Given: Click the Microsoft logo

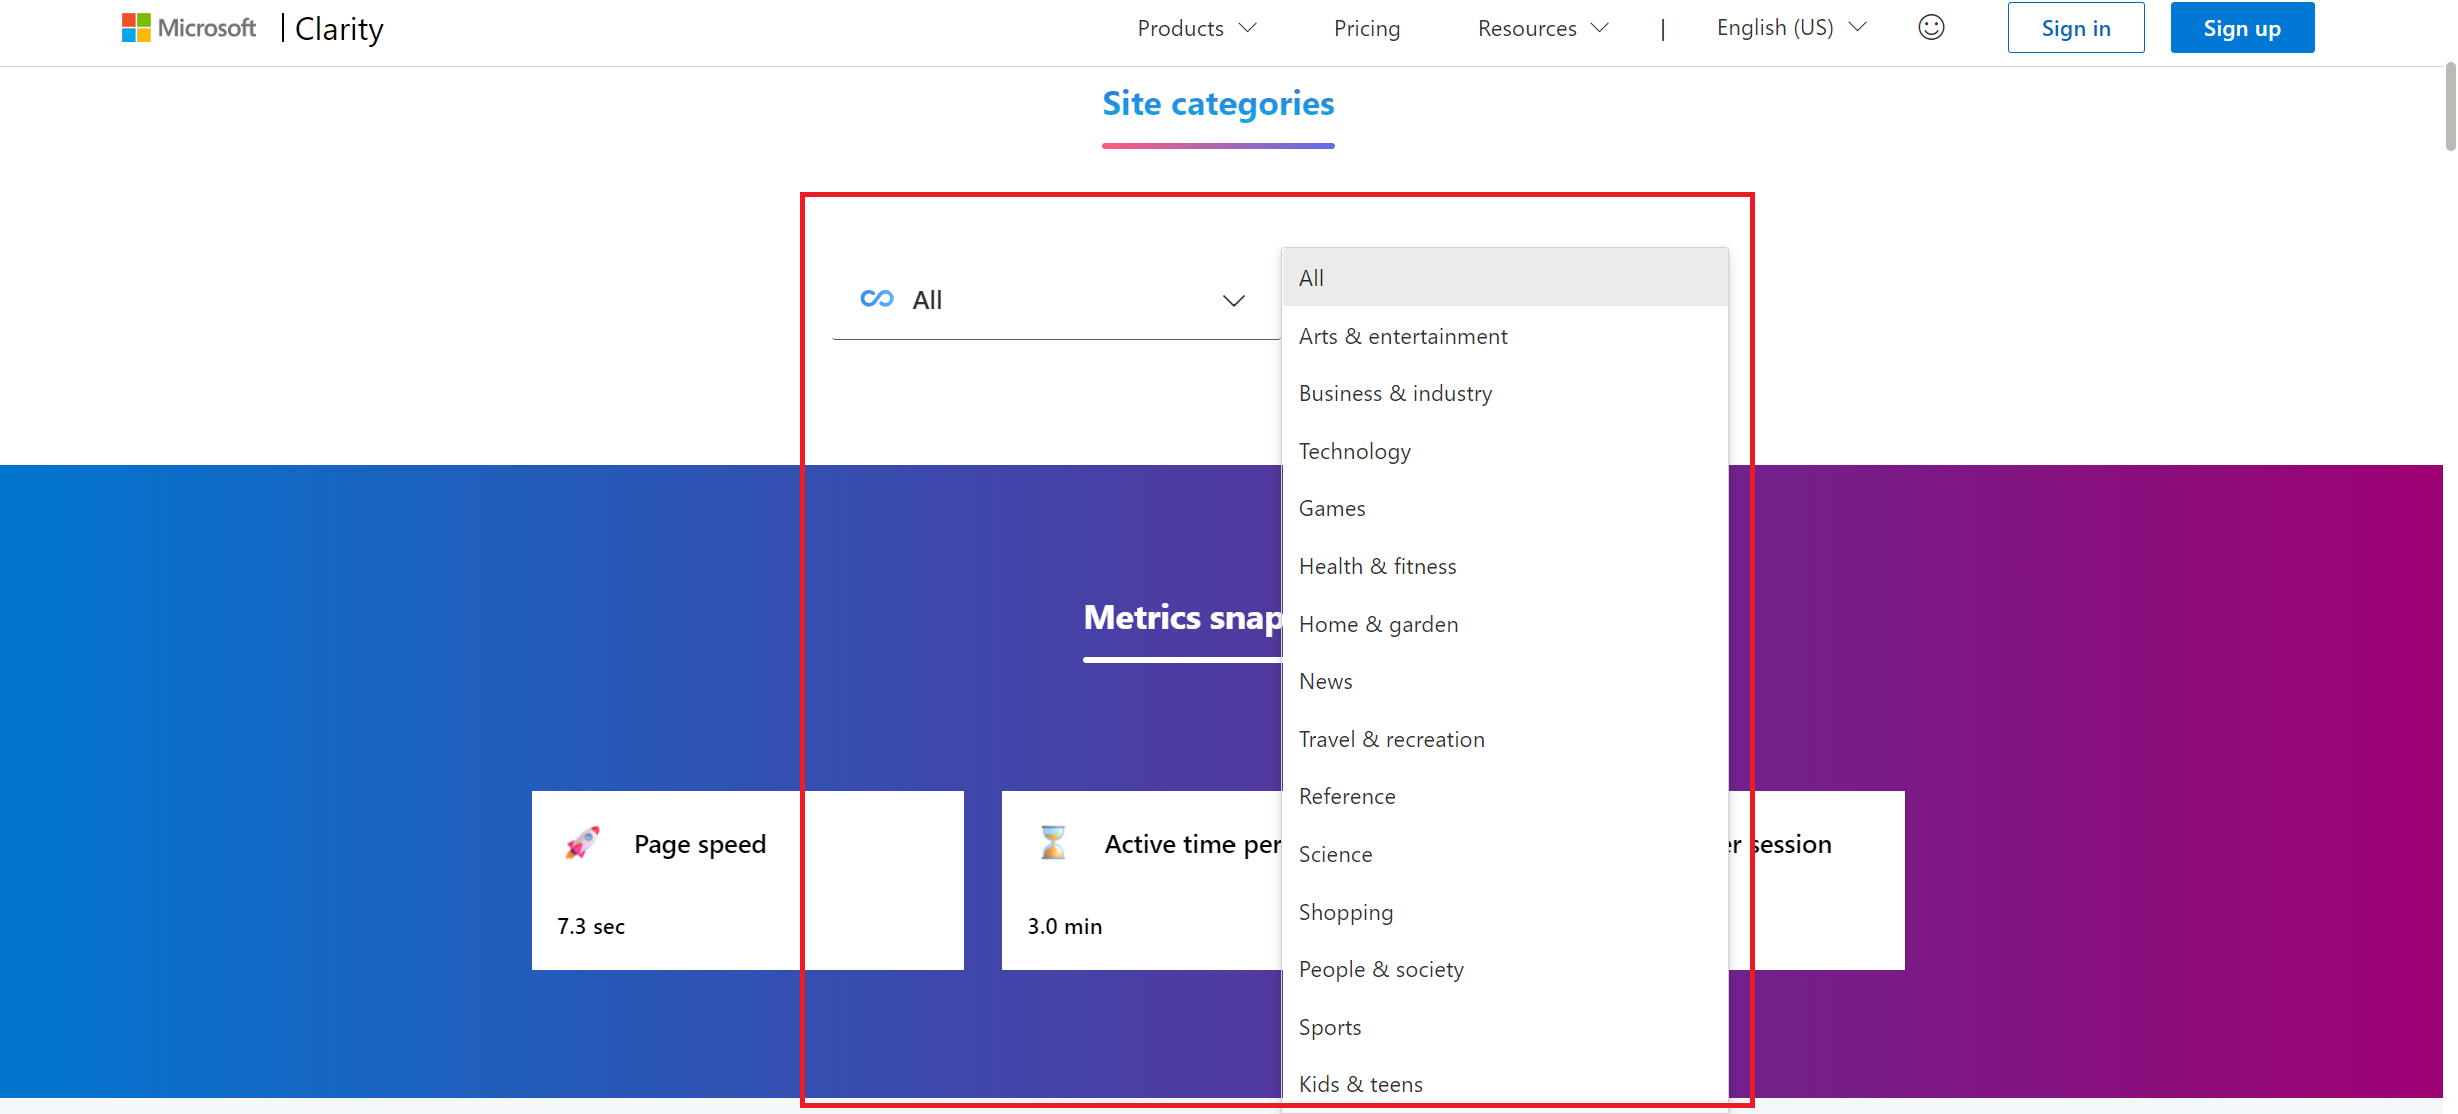Looking at the screenshot, I should click(x=188, y=28).
